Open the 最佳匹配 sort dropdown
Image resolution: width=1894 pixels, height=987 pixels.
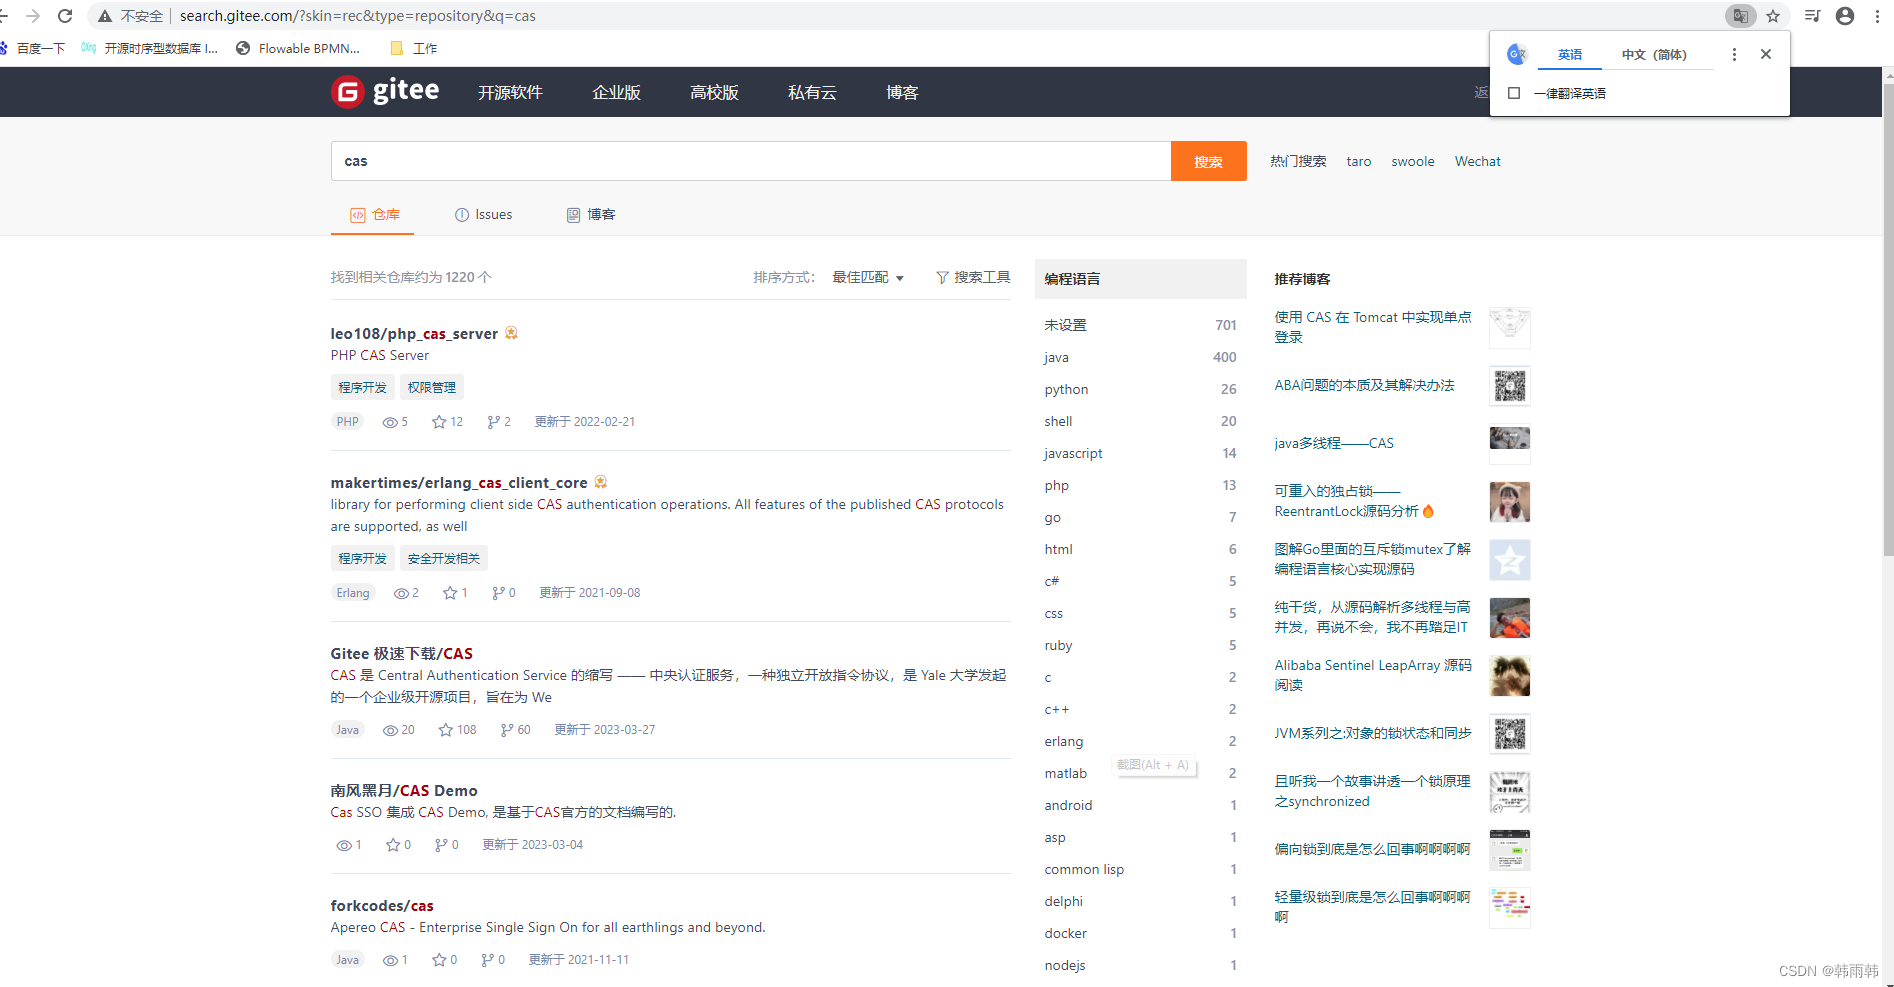pos(866,277)
